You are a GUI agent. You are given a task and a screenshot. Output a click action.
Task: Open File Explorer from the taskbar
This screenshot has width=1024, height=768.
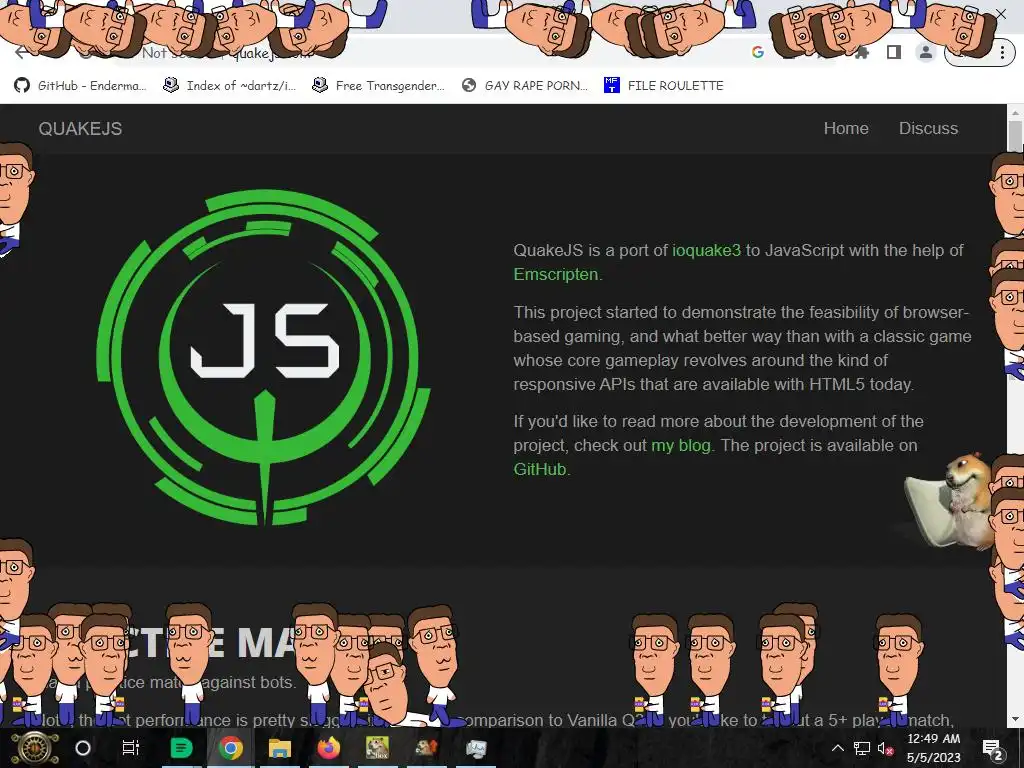[280, 748]
